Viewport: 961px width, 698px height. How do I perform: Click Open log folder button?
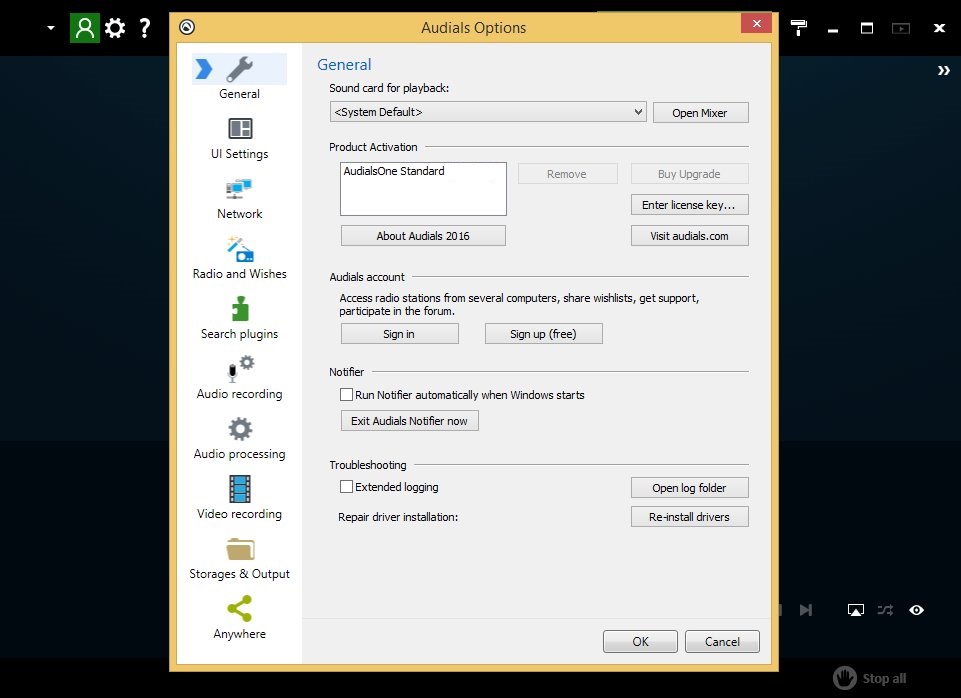pyautogui.click(x=689, y=488)
